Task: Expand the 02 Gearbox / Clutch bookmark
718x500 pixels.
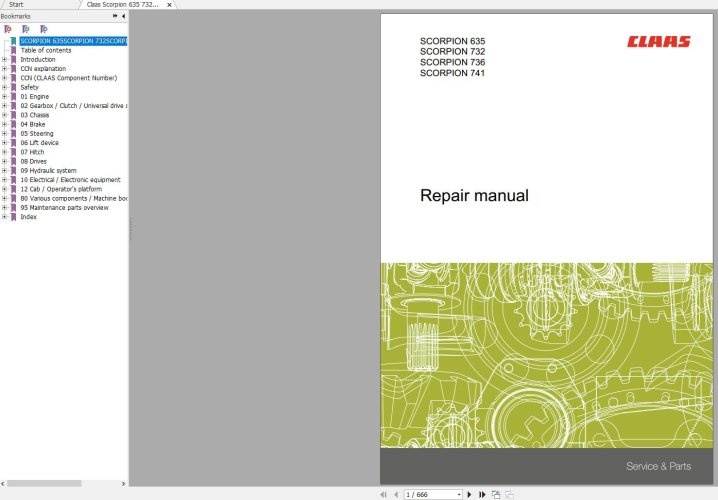Action: click(4, 106)
